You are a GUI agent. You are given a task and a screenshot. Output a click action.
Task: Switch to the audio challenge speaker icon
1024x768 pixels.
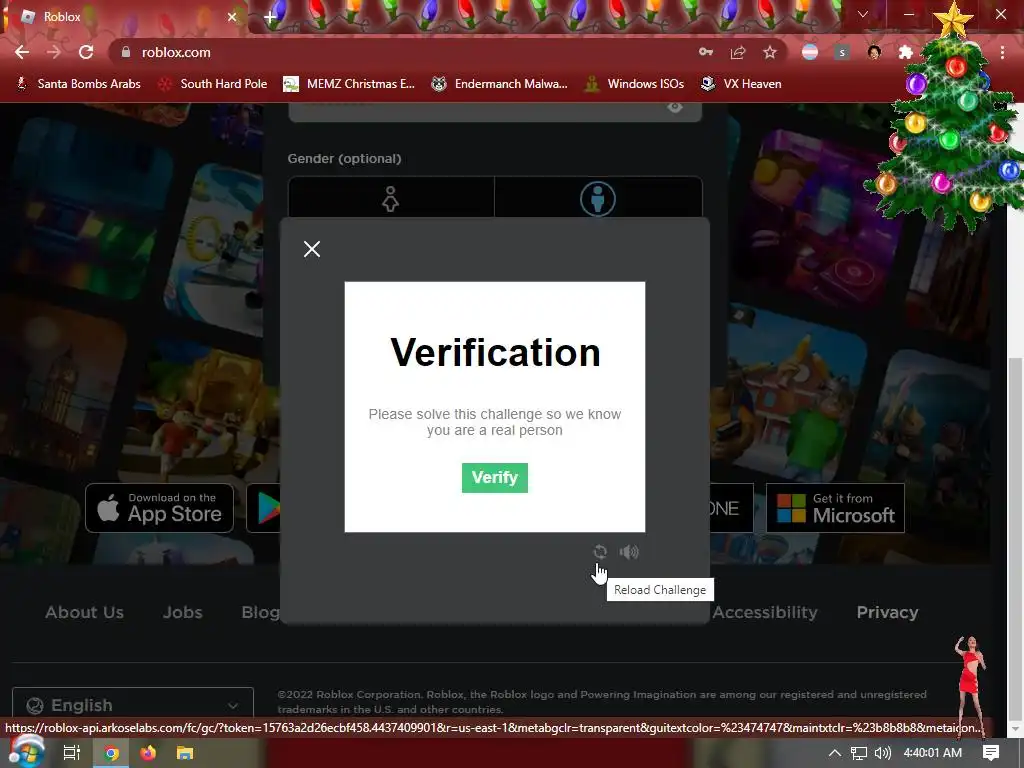point(629,552)
